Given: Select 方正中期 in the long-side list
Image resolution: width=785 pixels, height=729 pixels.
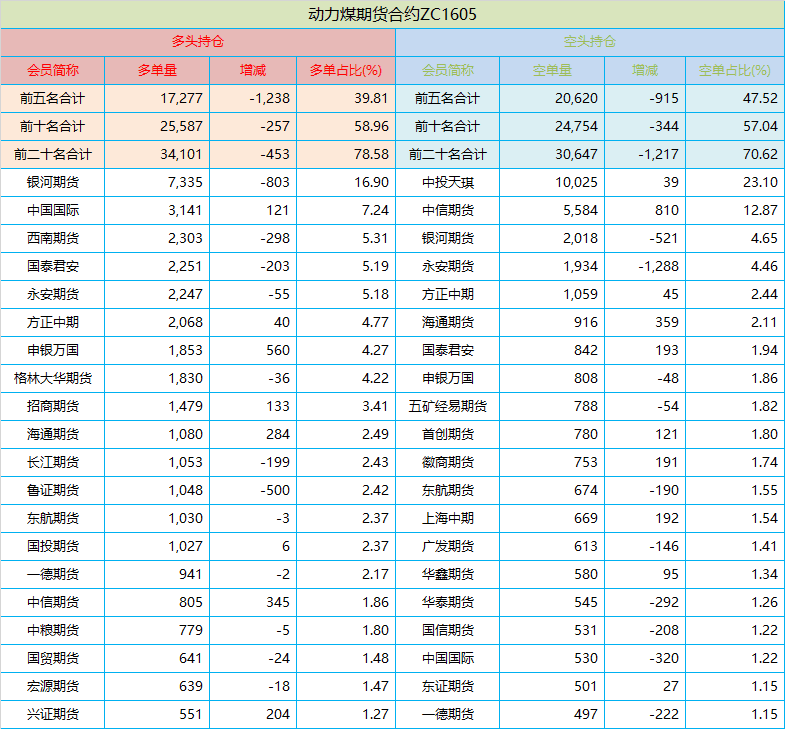Looking at the screenshot, I should [x=53, y=322].
